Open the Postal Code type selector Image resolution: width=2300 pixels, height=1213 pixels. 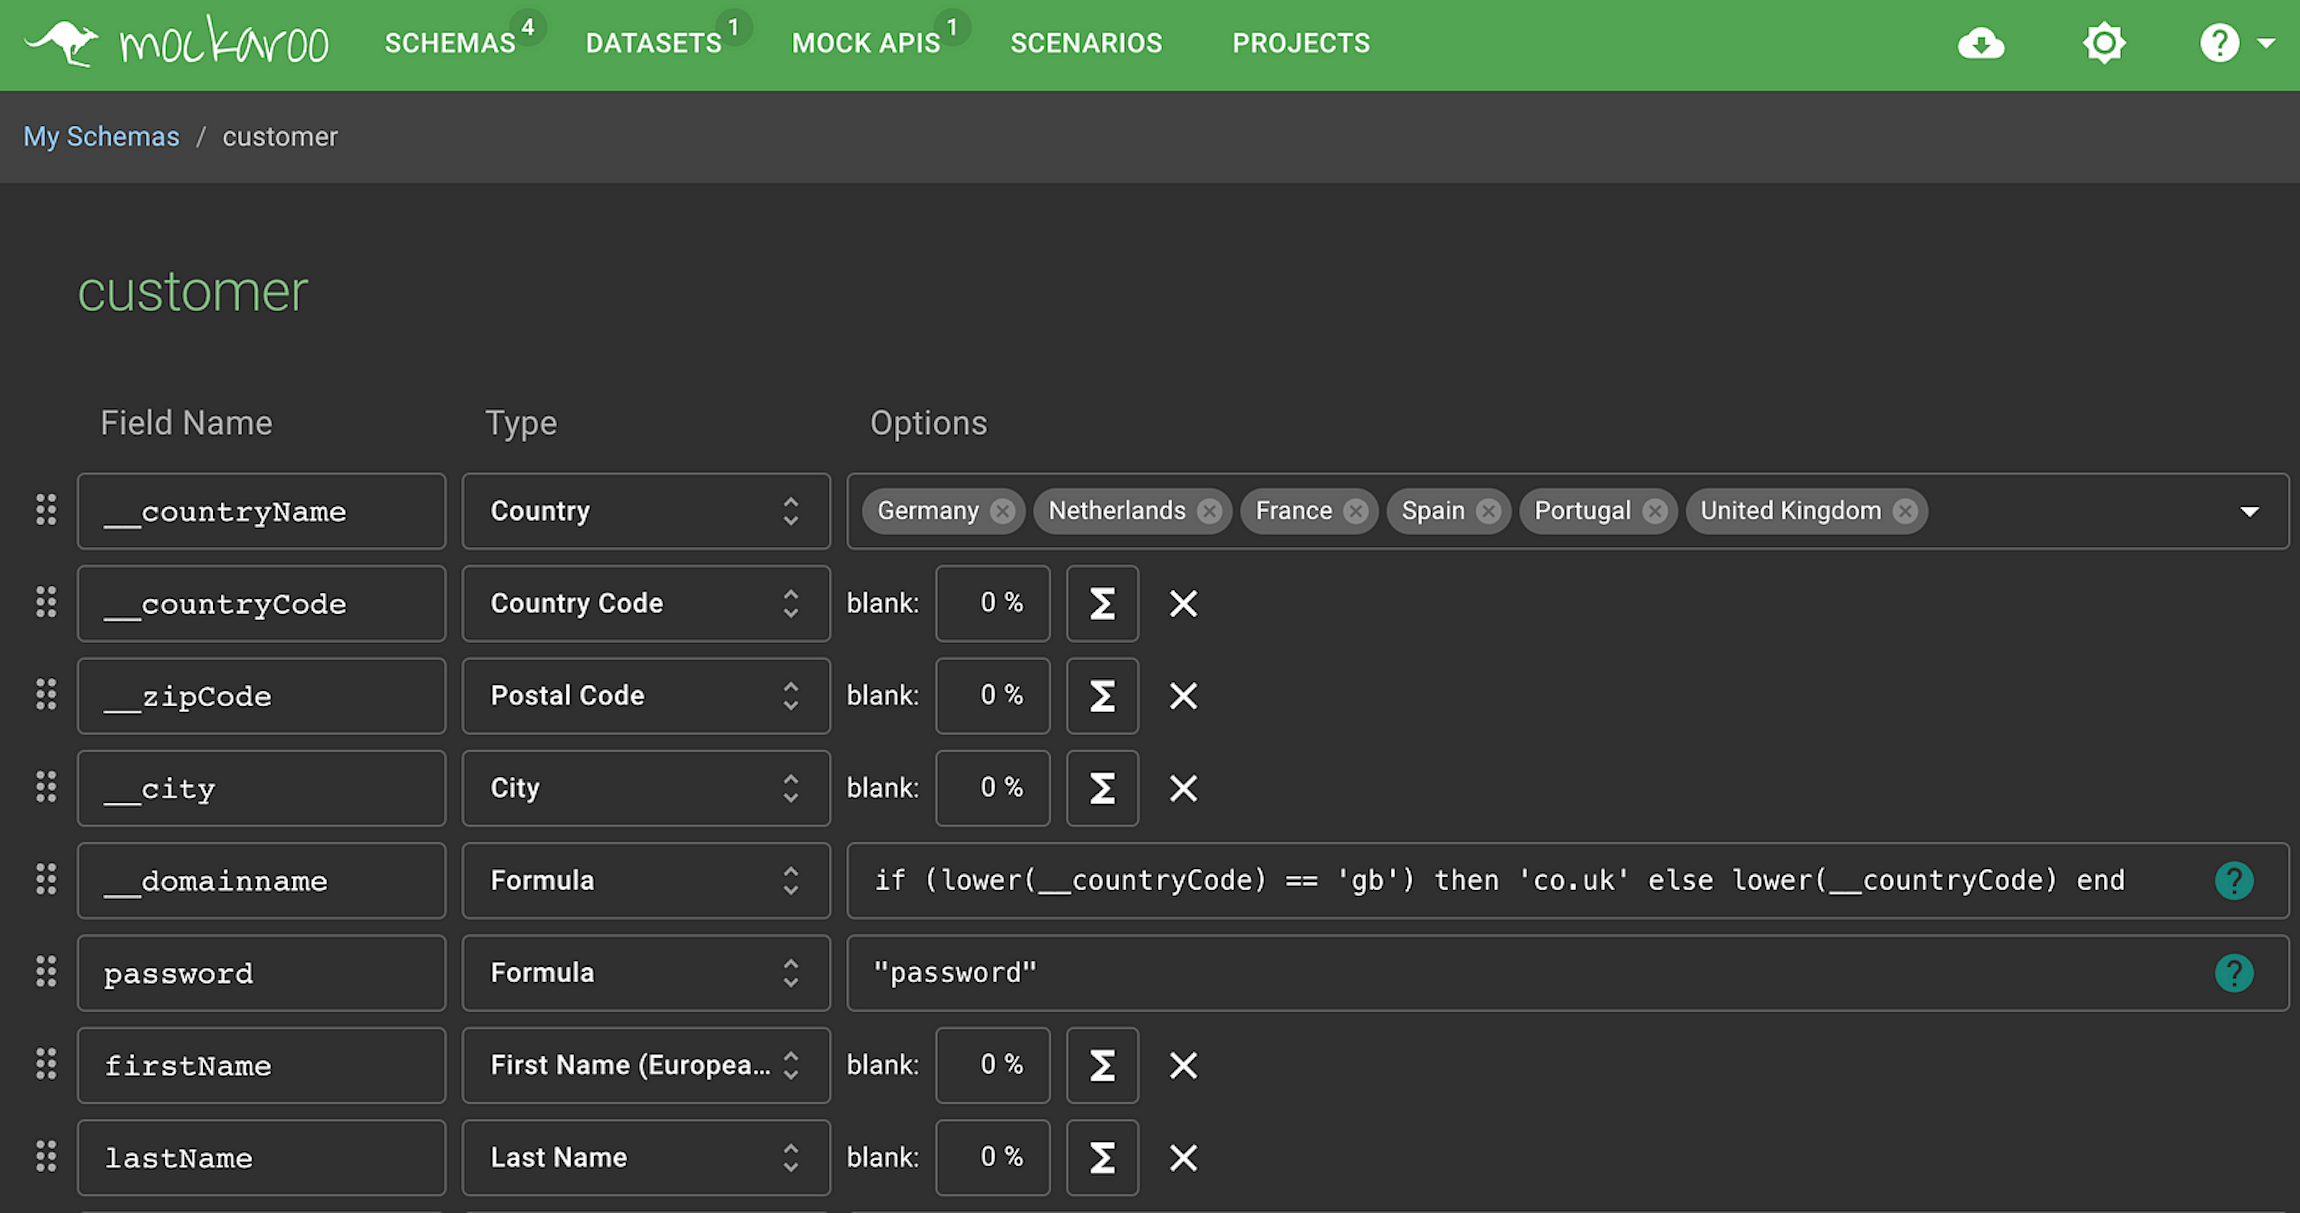pos(646,695)
